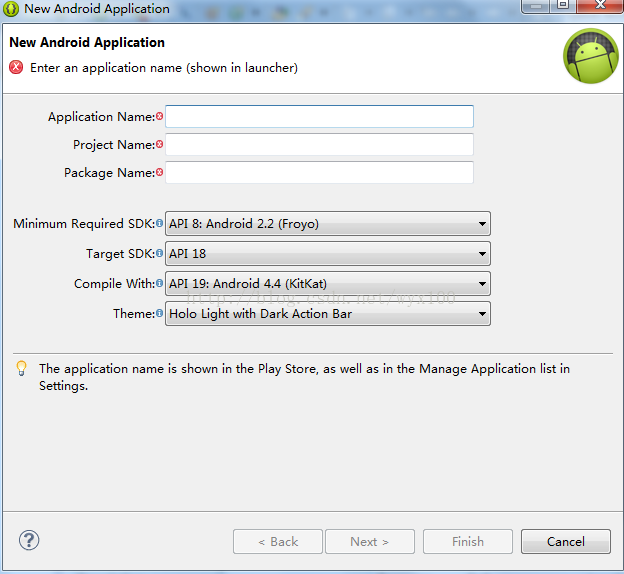Open the Compile With dropdown
Screen dimensions: 624x574
click(x=328, y=283)
